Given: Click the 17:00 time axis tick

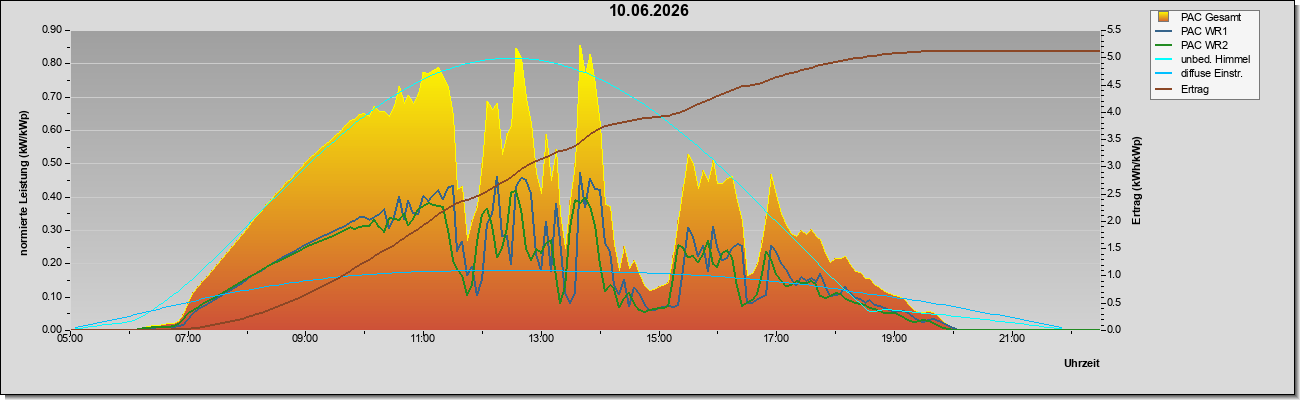Looking at the screenshot, I should point(776,338).
